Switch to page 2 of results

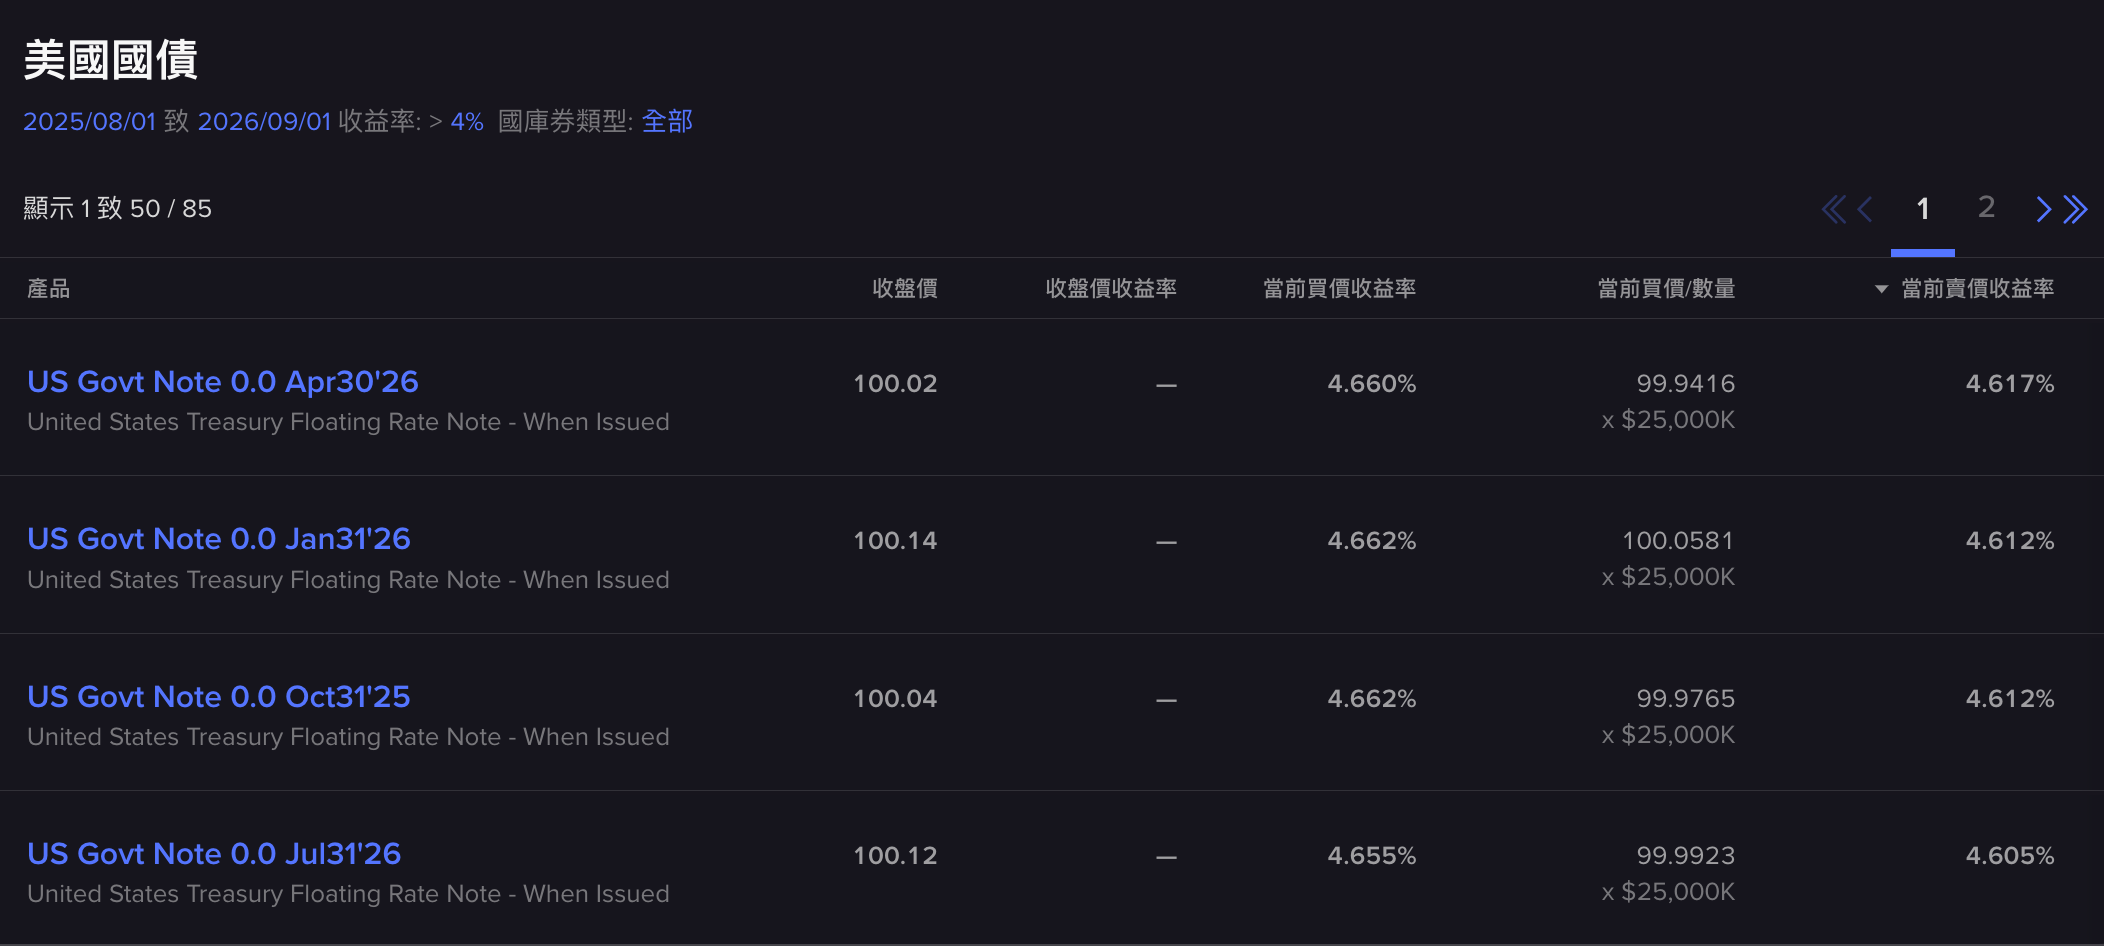(x=1986, y=209)
